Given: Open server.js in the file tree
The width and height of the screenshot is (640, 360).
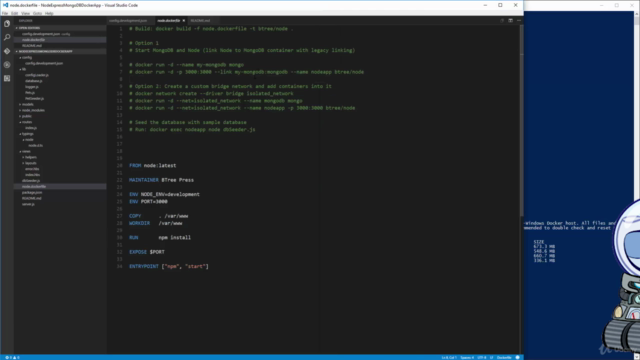Looking at the screenshot, I should coord(28,204).
